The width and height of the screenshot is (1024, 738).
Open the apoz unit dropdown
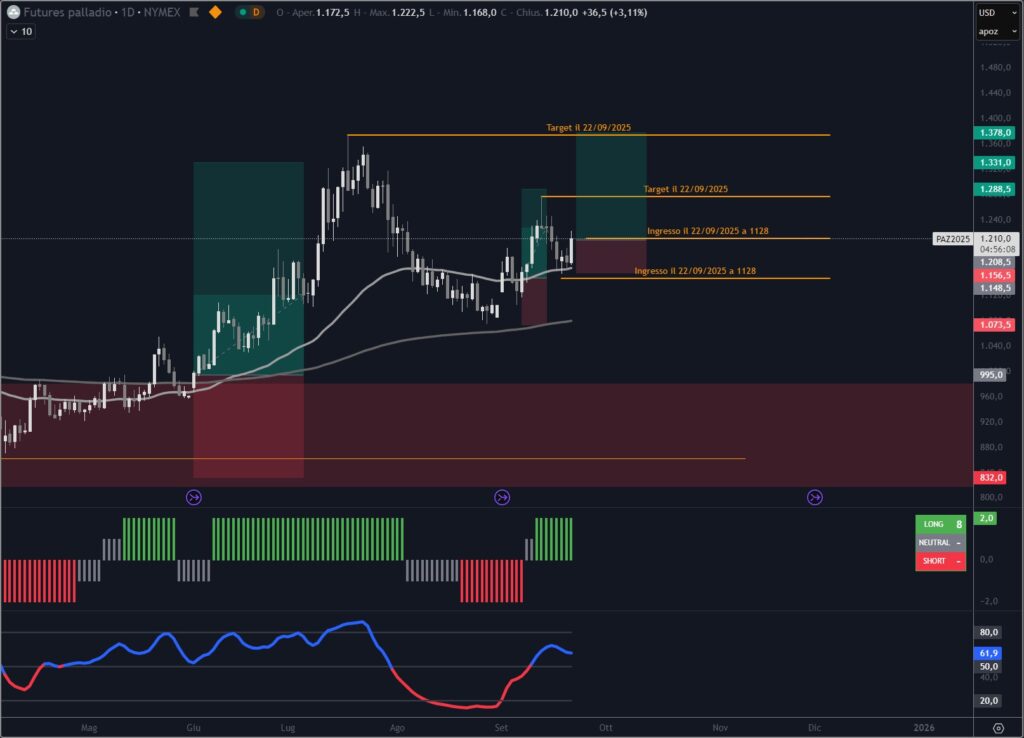(988, 31)
